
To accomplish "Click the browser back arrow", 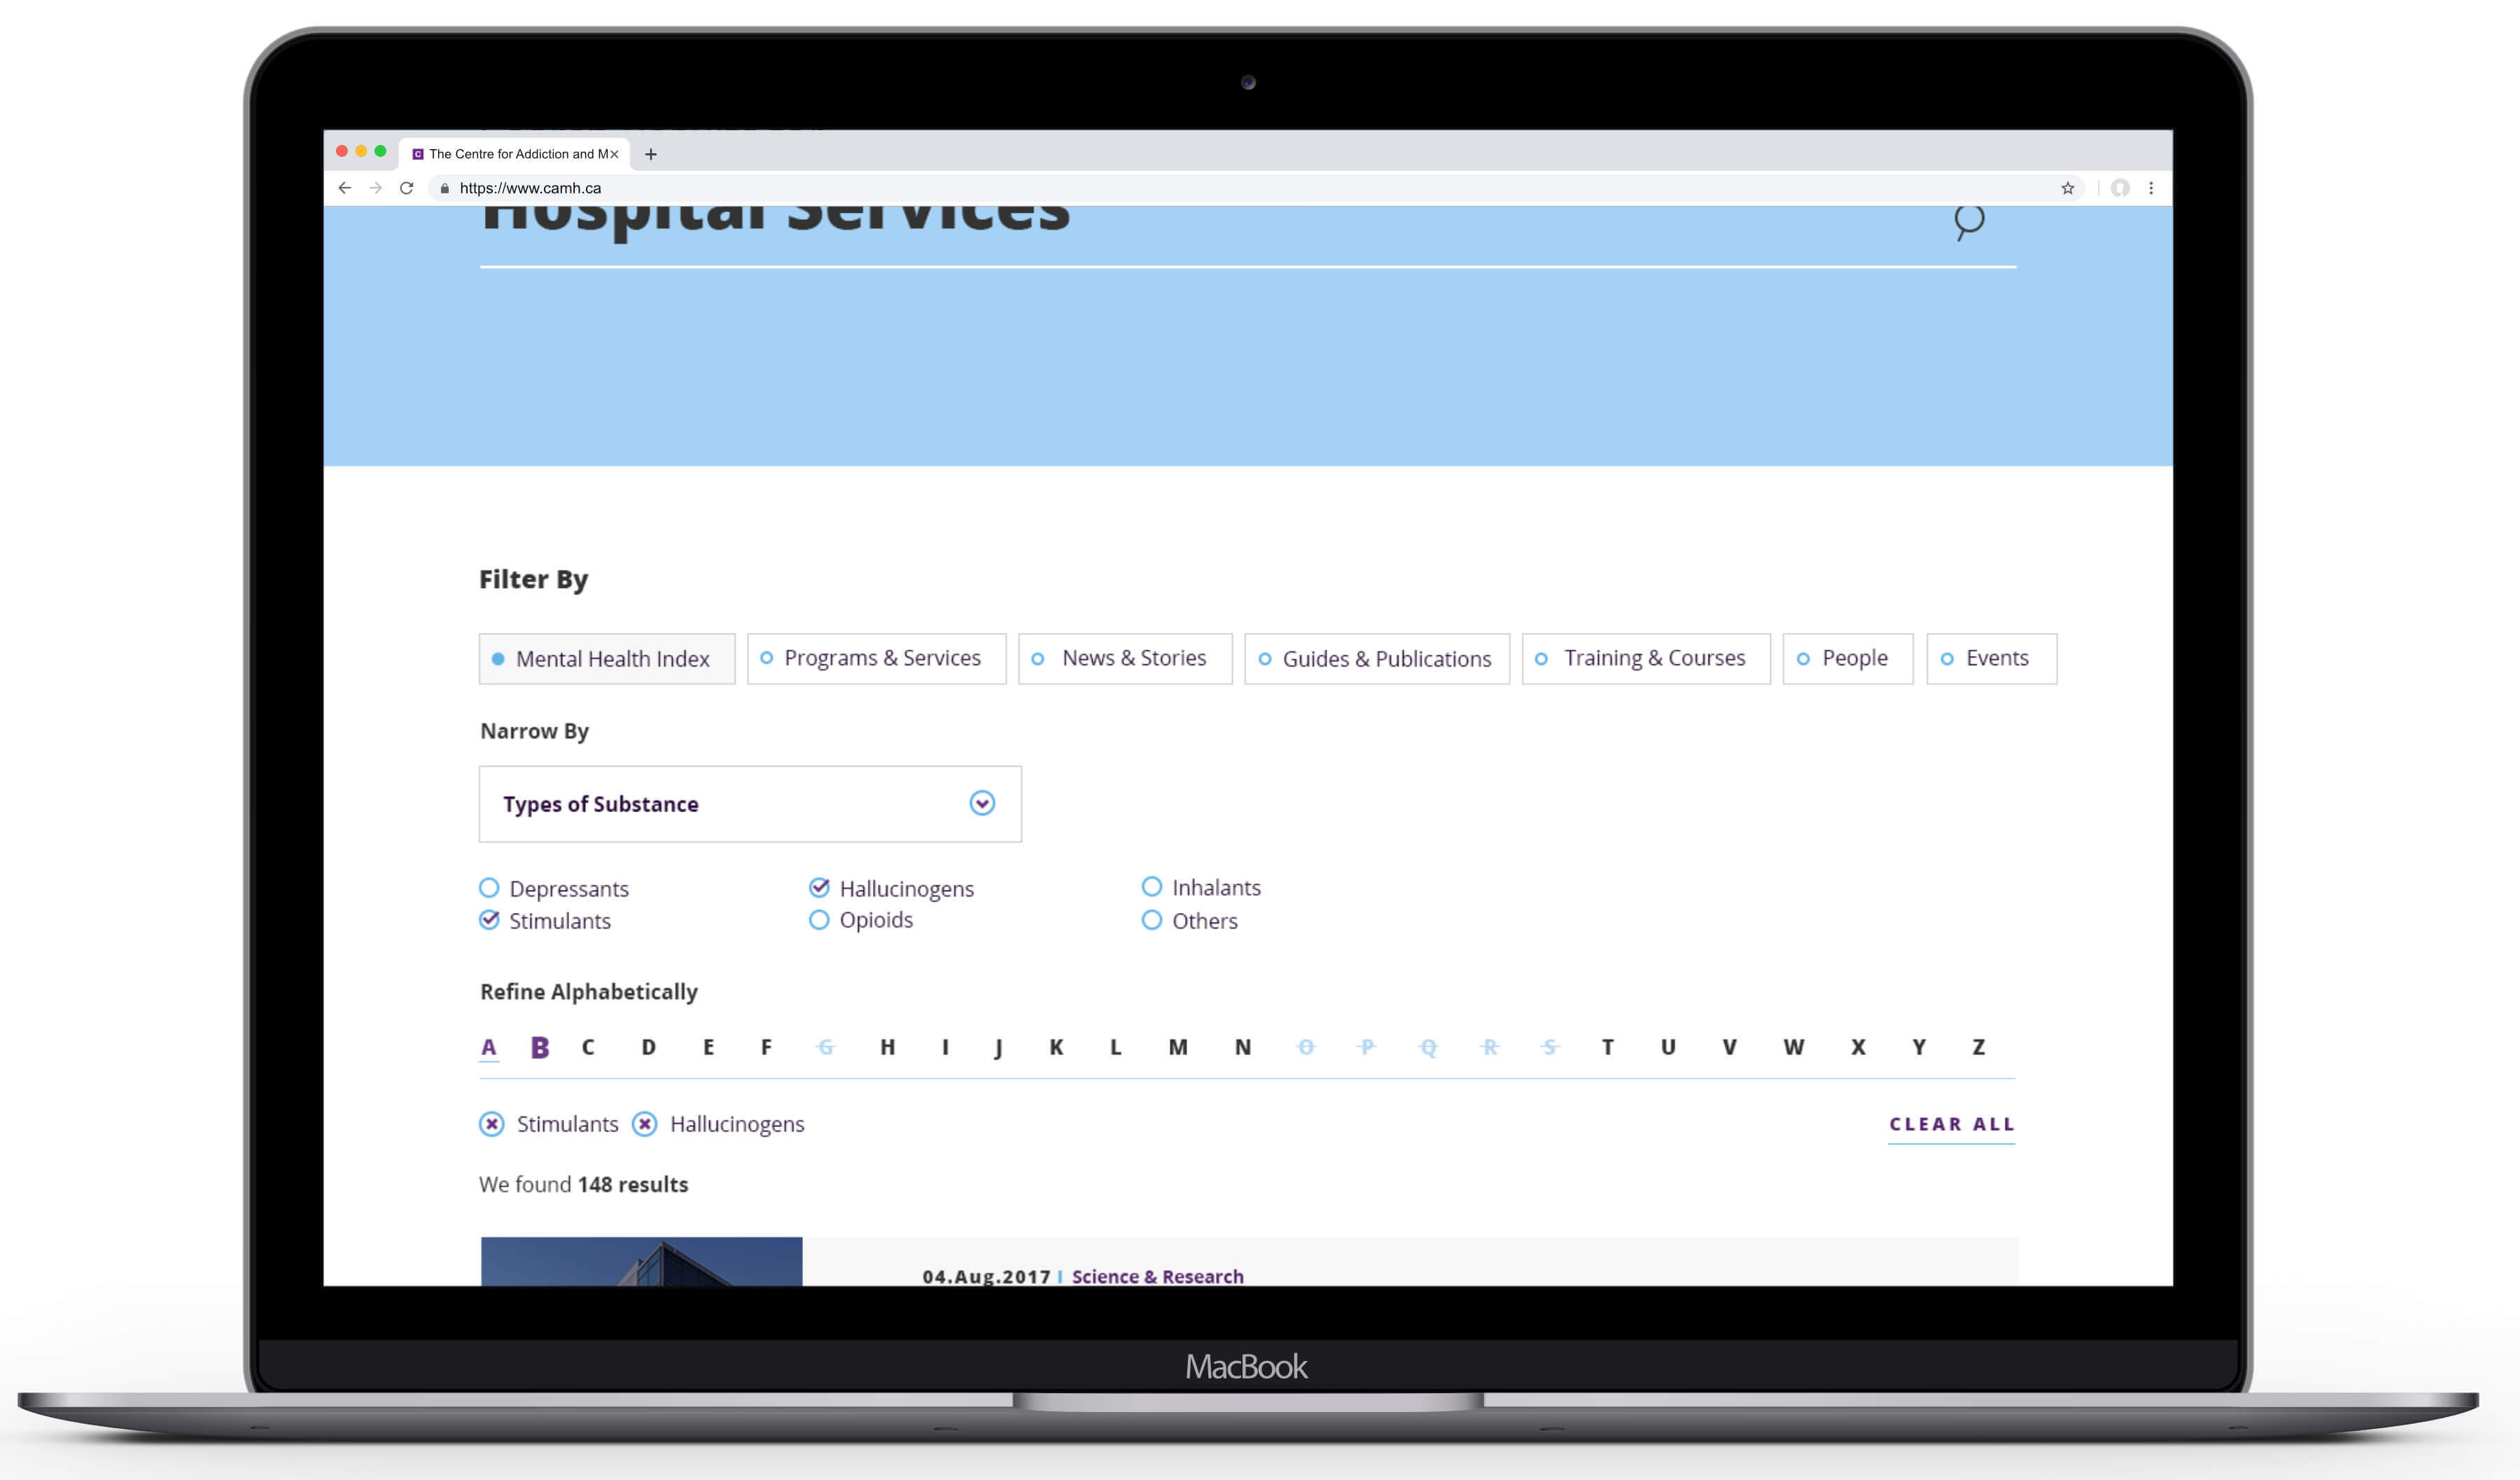I will click(344, 188).
